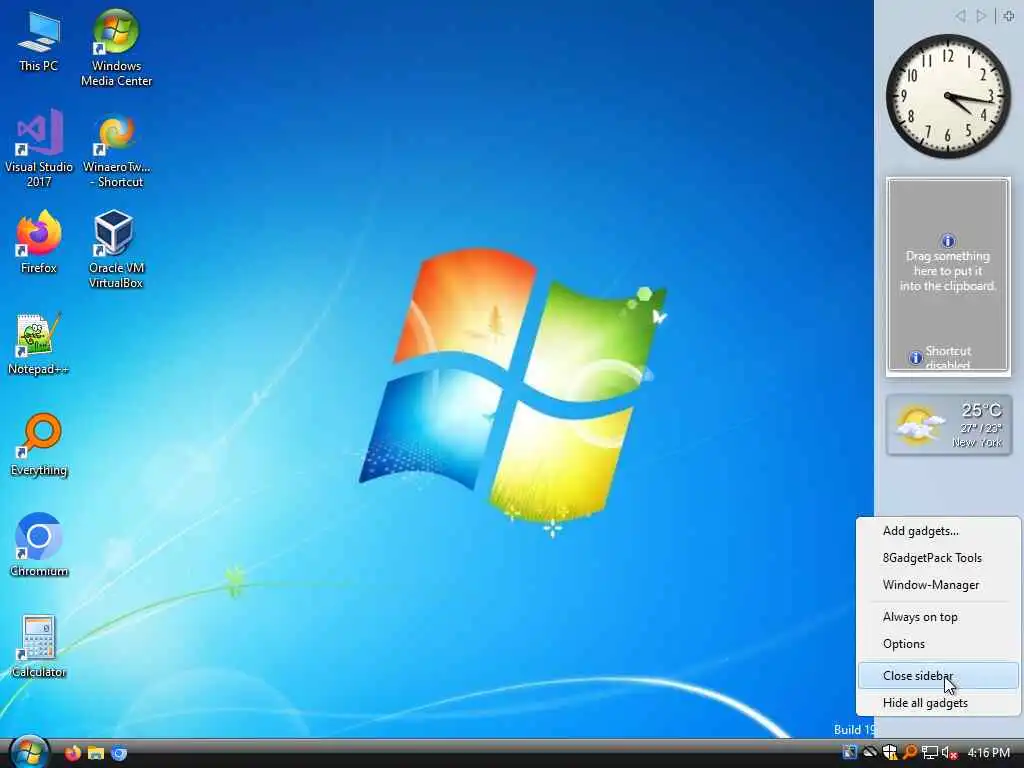Open sidebar Options menu item
Screen dimensions: 1024x768
pyautogui.click(x=938, y=643)
